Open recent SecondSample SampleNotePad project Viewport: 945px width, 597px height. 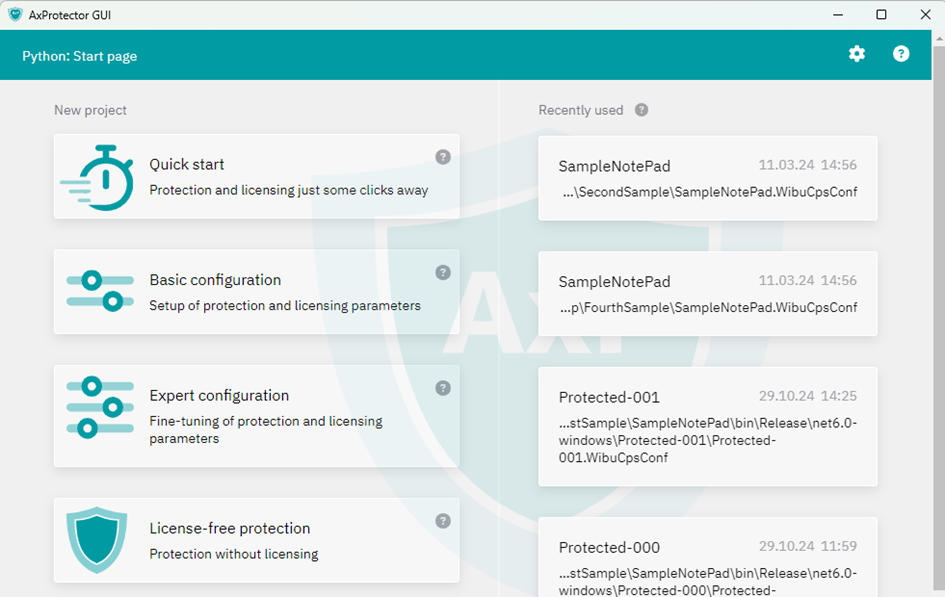[x=707, y=178]
